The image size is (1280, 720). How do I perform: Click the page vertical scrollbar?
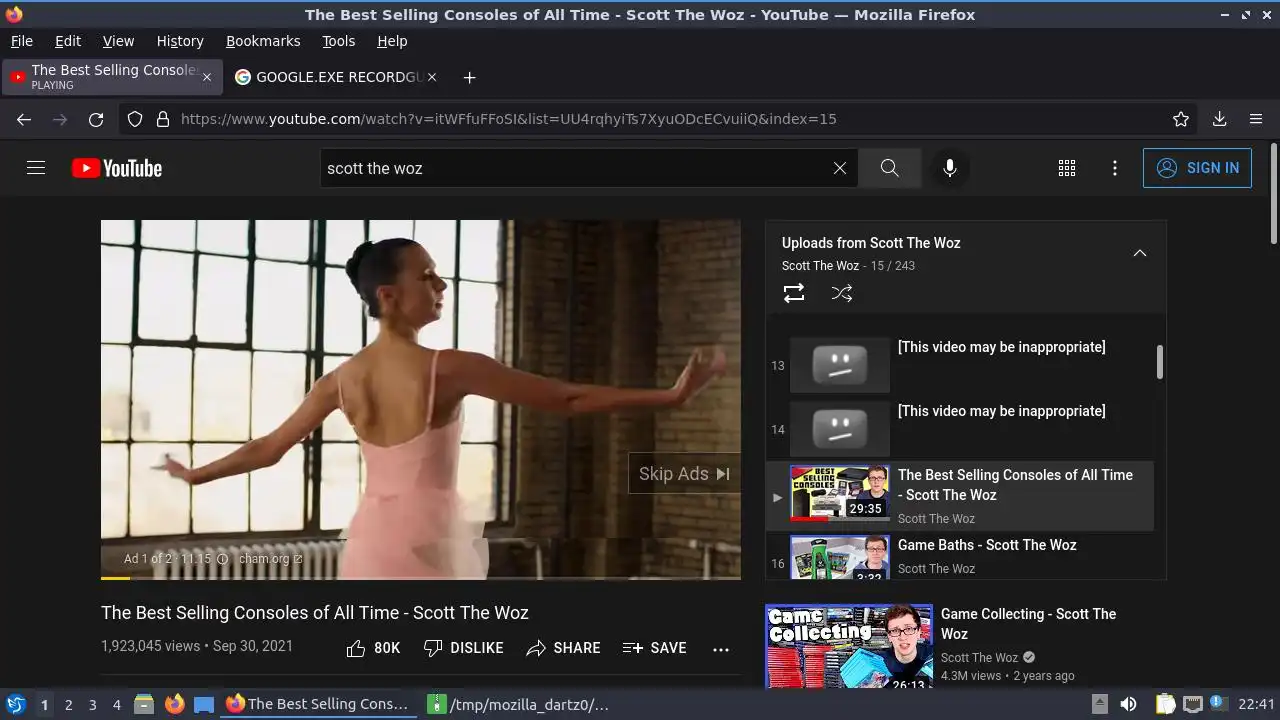pyautogui.click(x=1273, y=193)
